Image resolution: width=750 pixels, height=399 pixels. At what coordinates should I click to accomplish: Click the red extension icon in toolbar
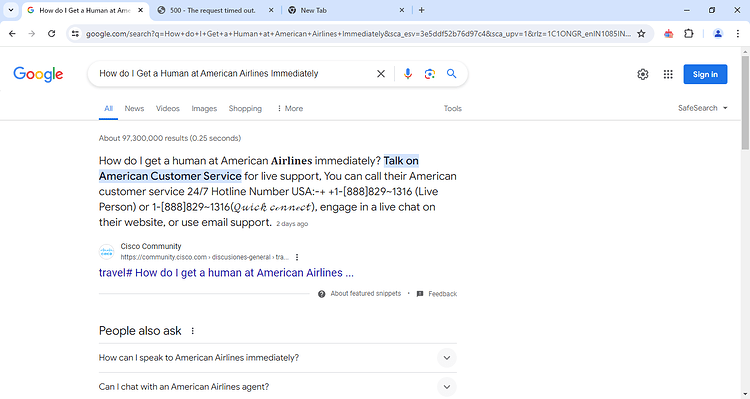tap(669, 33)
